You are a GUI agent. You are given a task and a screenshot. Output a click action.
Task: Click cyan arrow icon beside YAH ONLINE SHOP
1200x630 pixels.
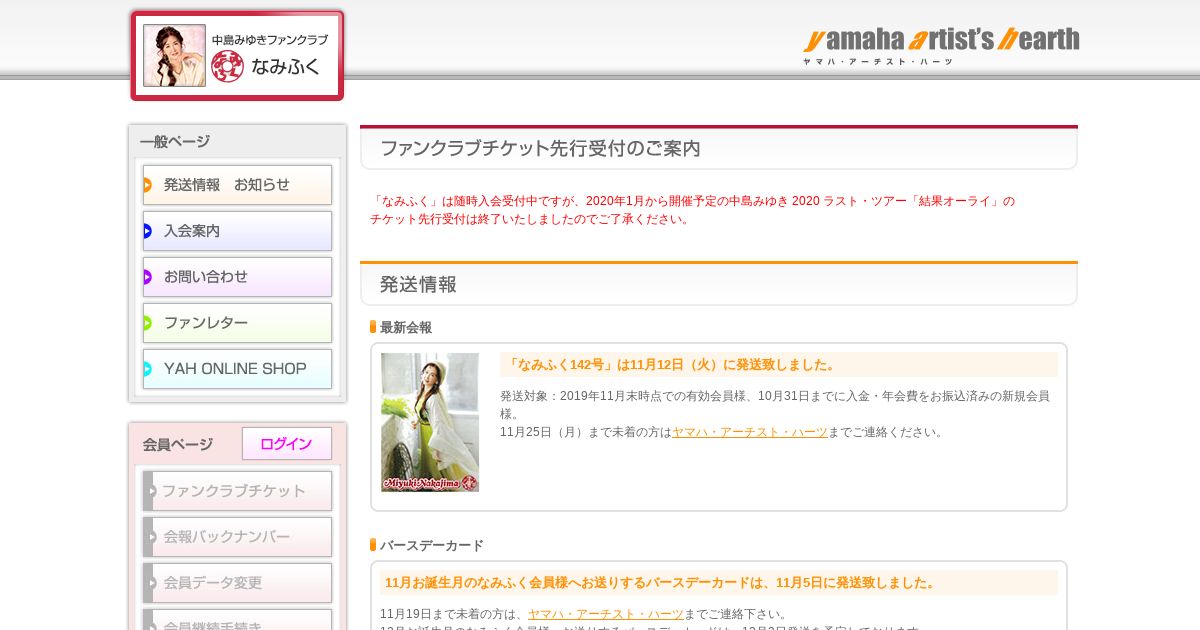[147, 369]
